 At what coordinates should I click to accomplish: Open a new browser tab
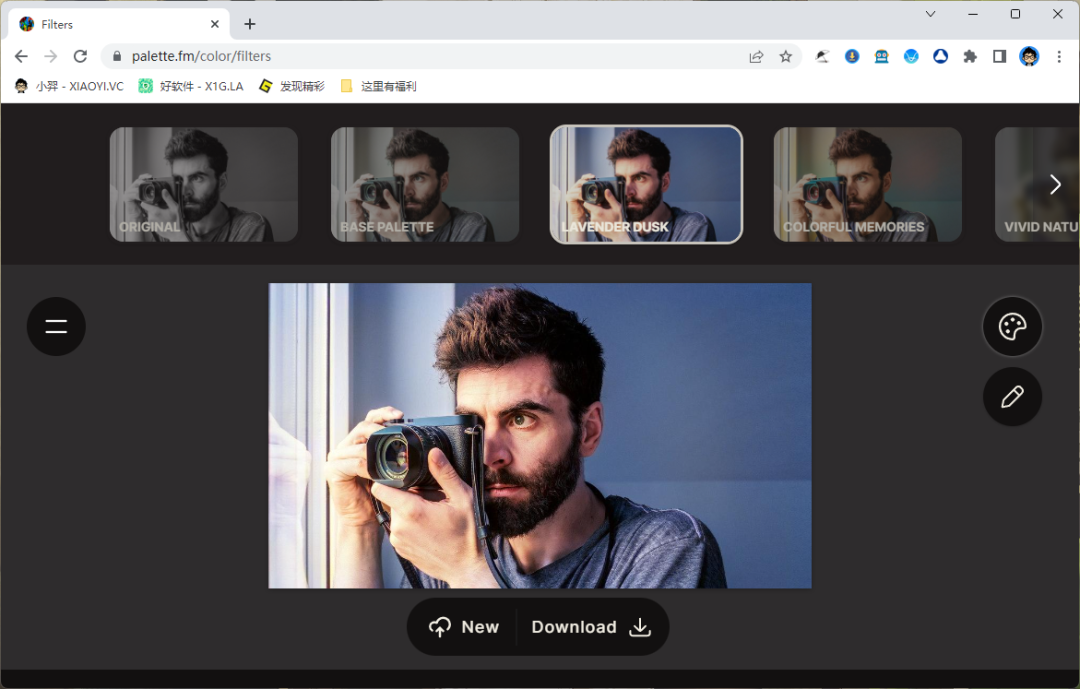[x=250, y=24]
